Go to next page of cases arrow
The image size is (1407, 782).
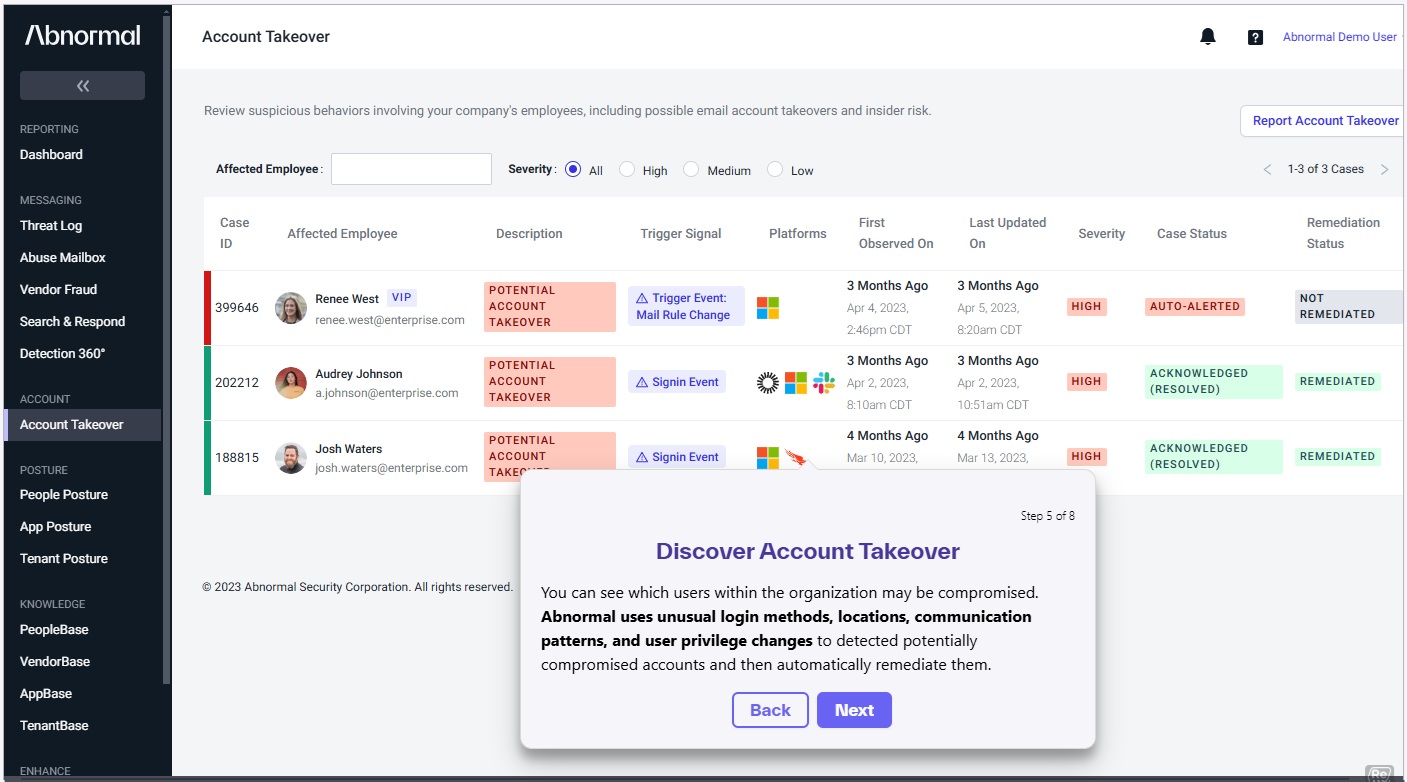(1384, 170)
